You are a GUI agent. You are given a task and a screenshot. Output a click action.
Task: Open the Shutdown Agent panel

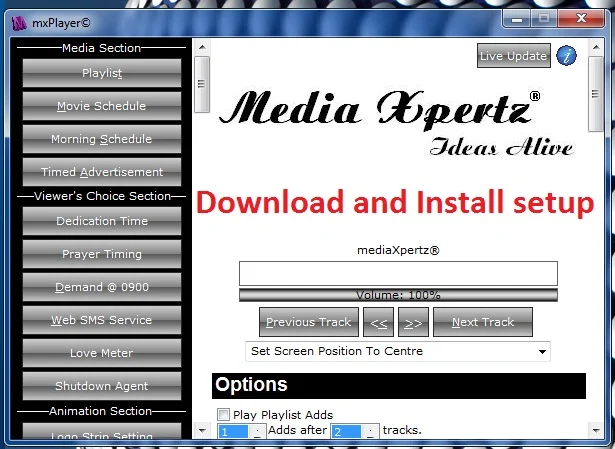coord(102,386)
